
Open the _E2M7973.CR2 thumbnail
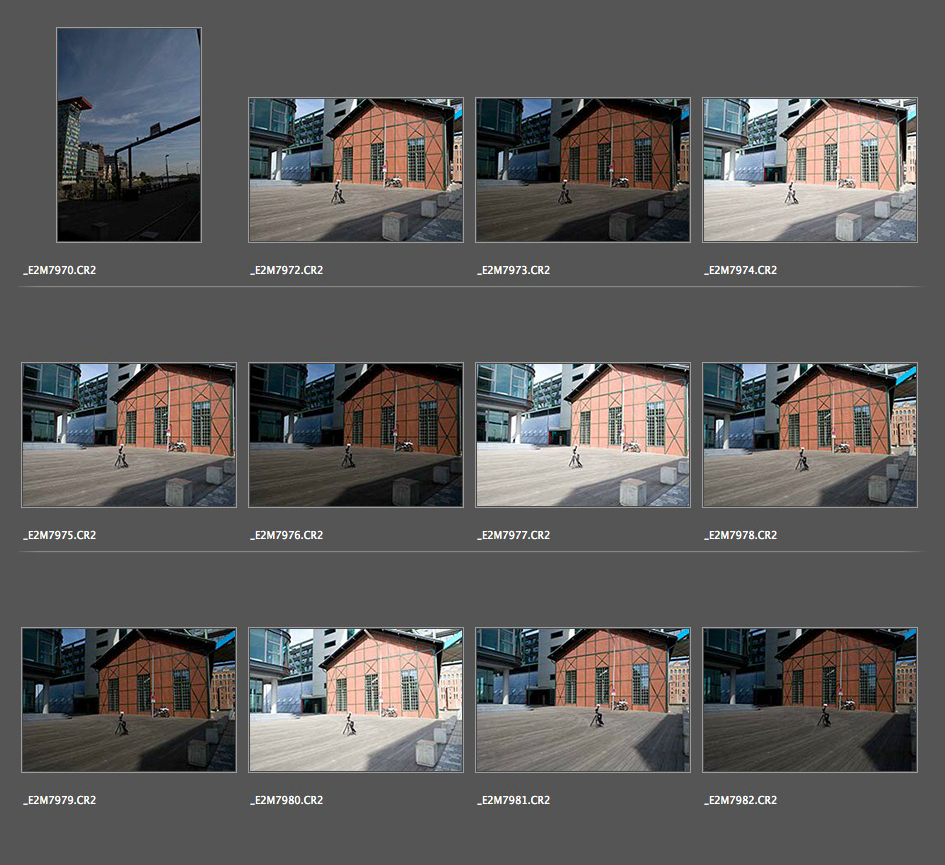(x=582, y=170)
